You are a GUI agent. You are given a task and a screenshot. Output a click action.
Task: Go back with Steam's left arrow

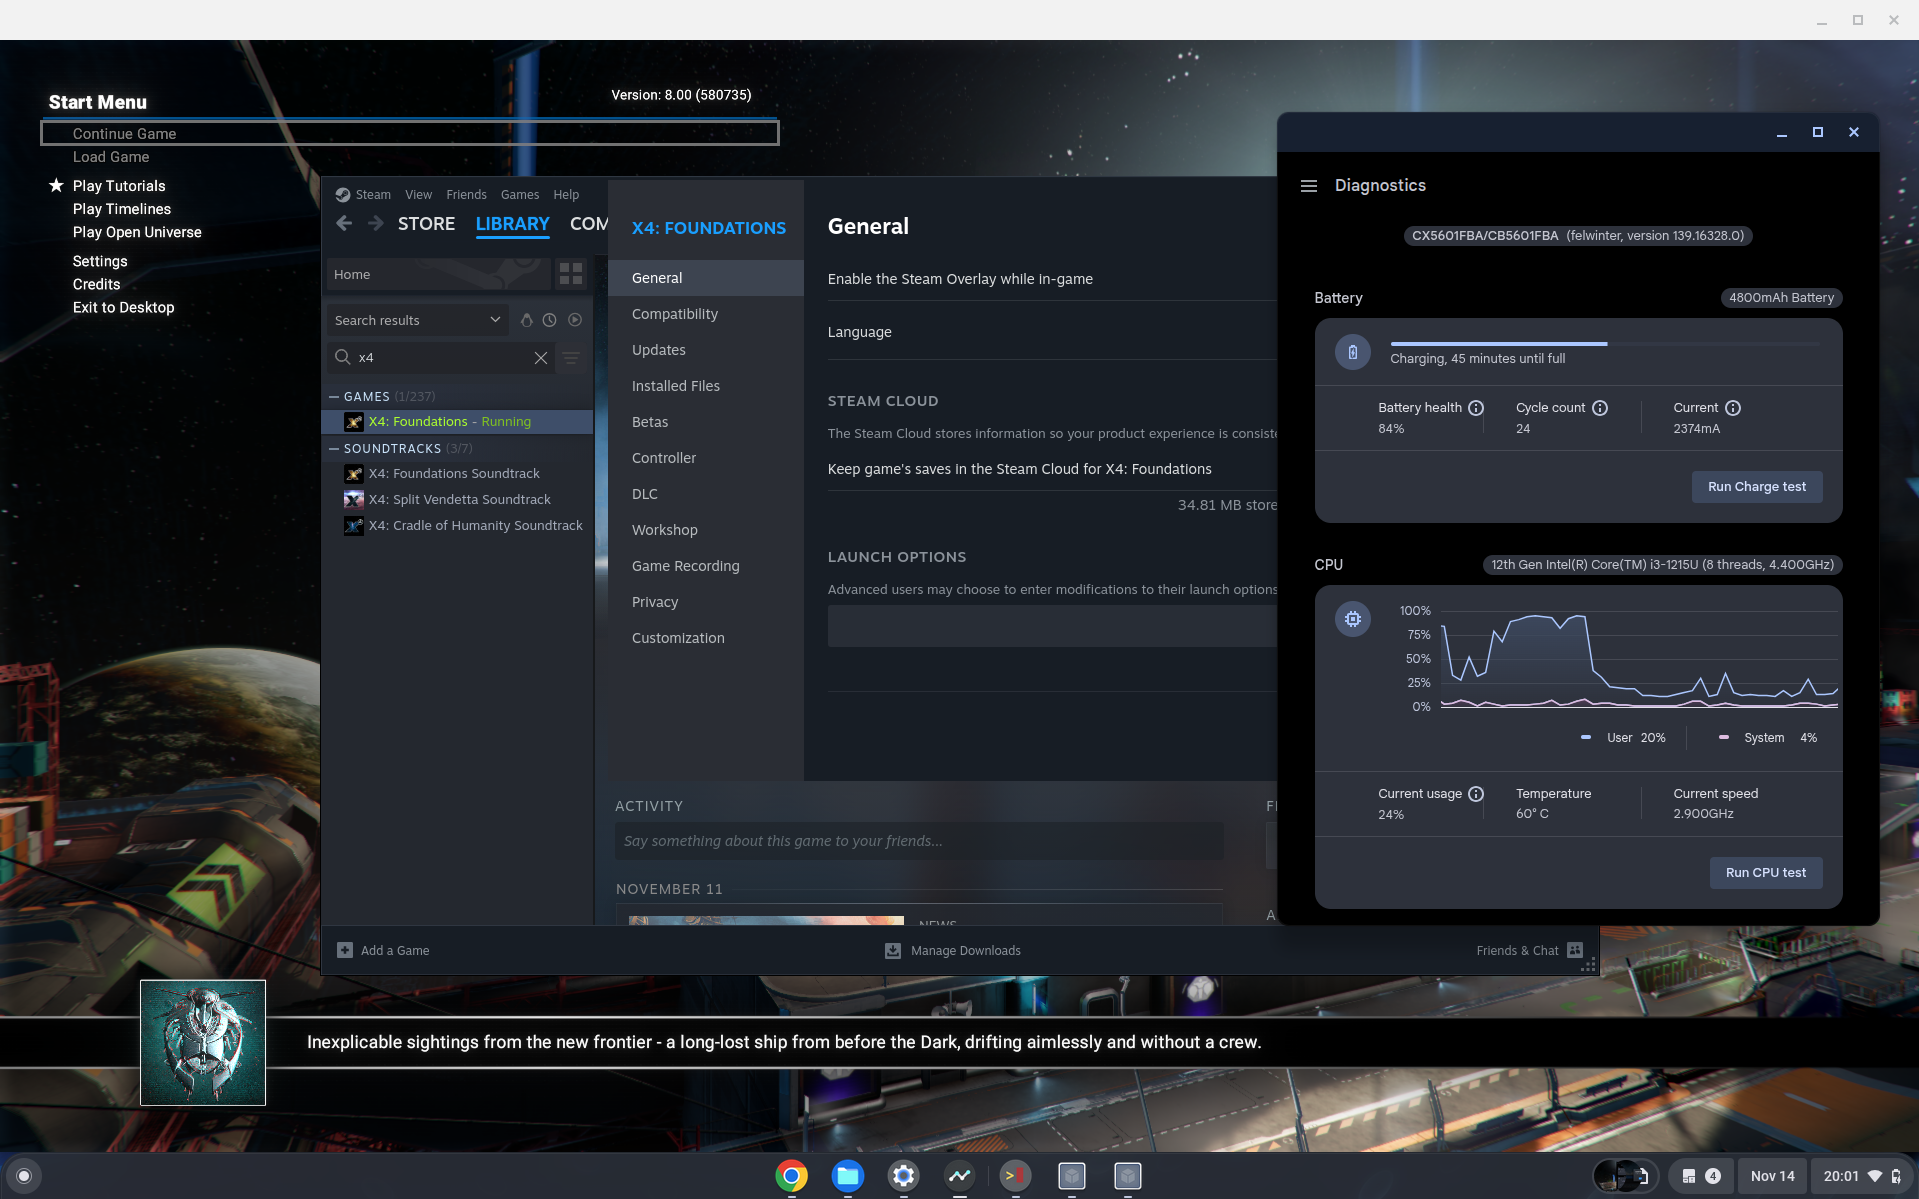coord(344,224)
